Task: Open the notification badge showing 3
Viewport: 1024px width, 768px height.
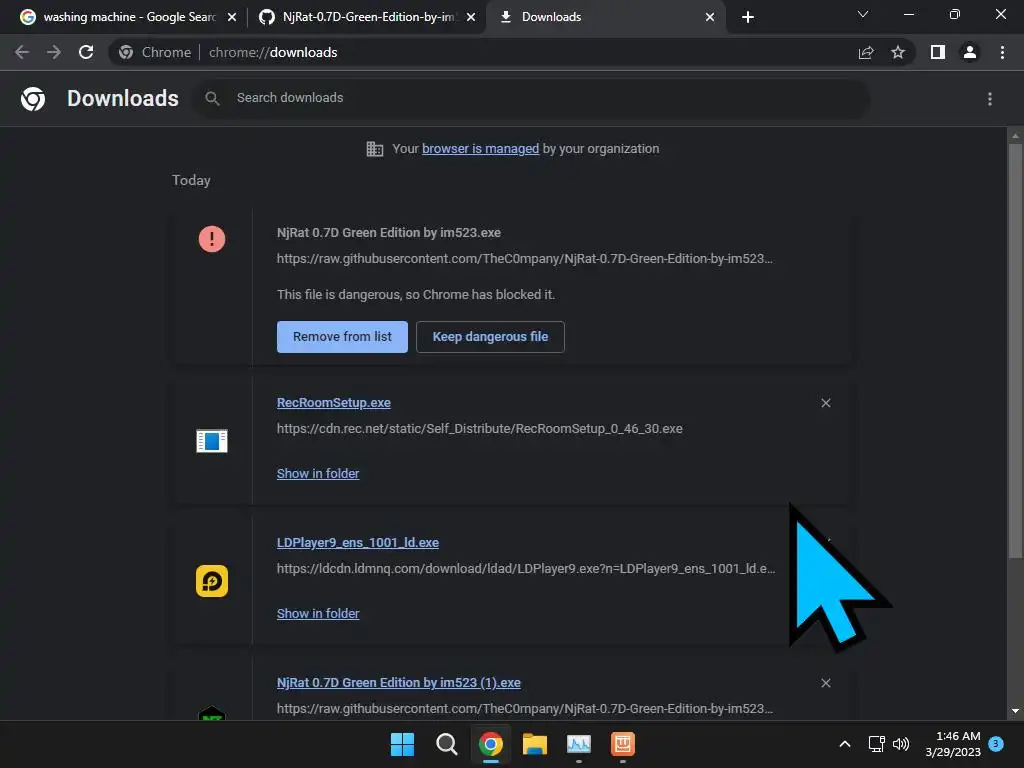Action: 996,744
